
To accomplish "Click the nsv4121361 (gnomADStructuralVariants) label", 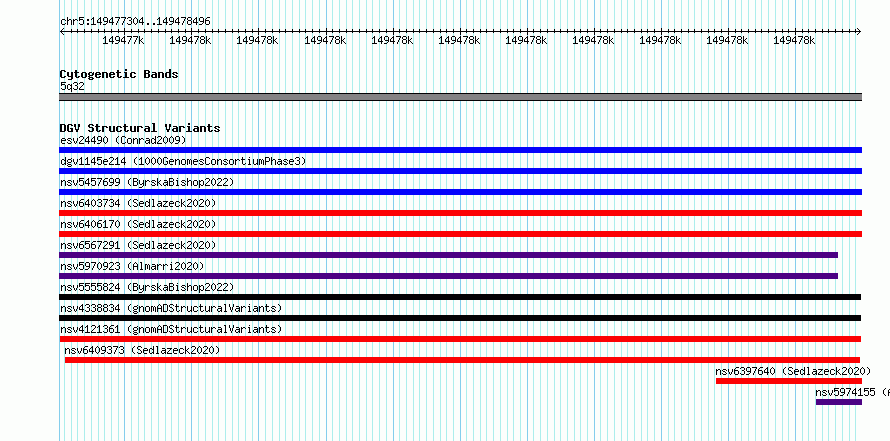I will pos(171,329).
